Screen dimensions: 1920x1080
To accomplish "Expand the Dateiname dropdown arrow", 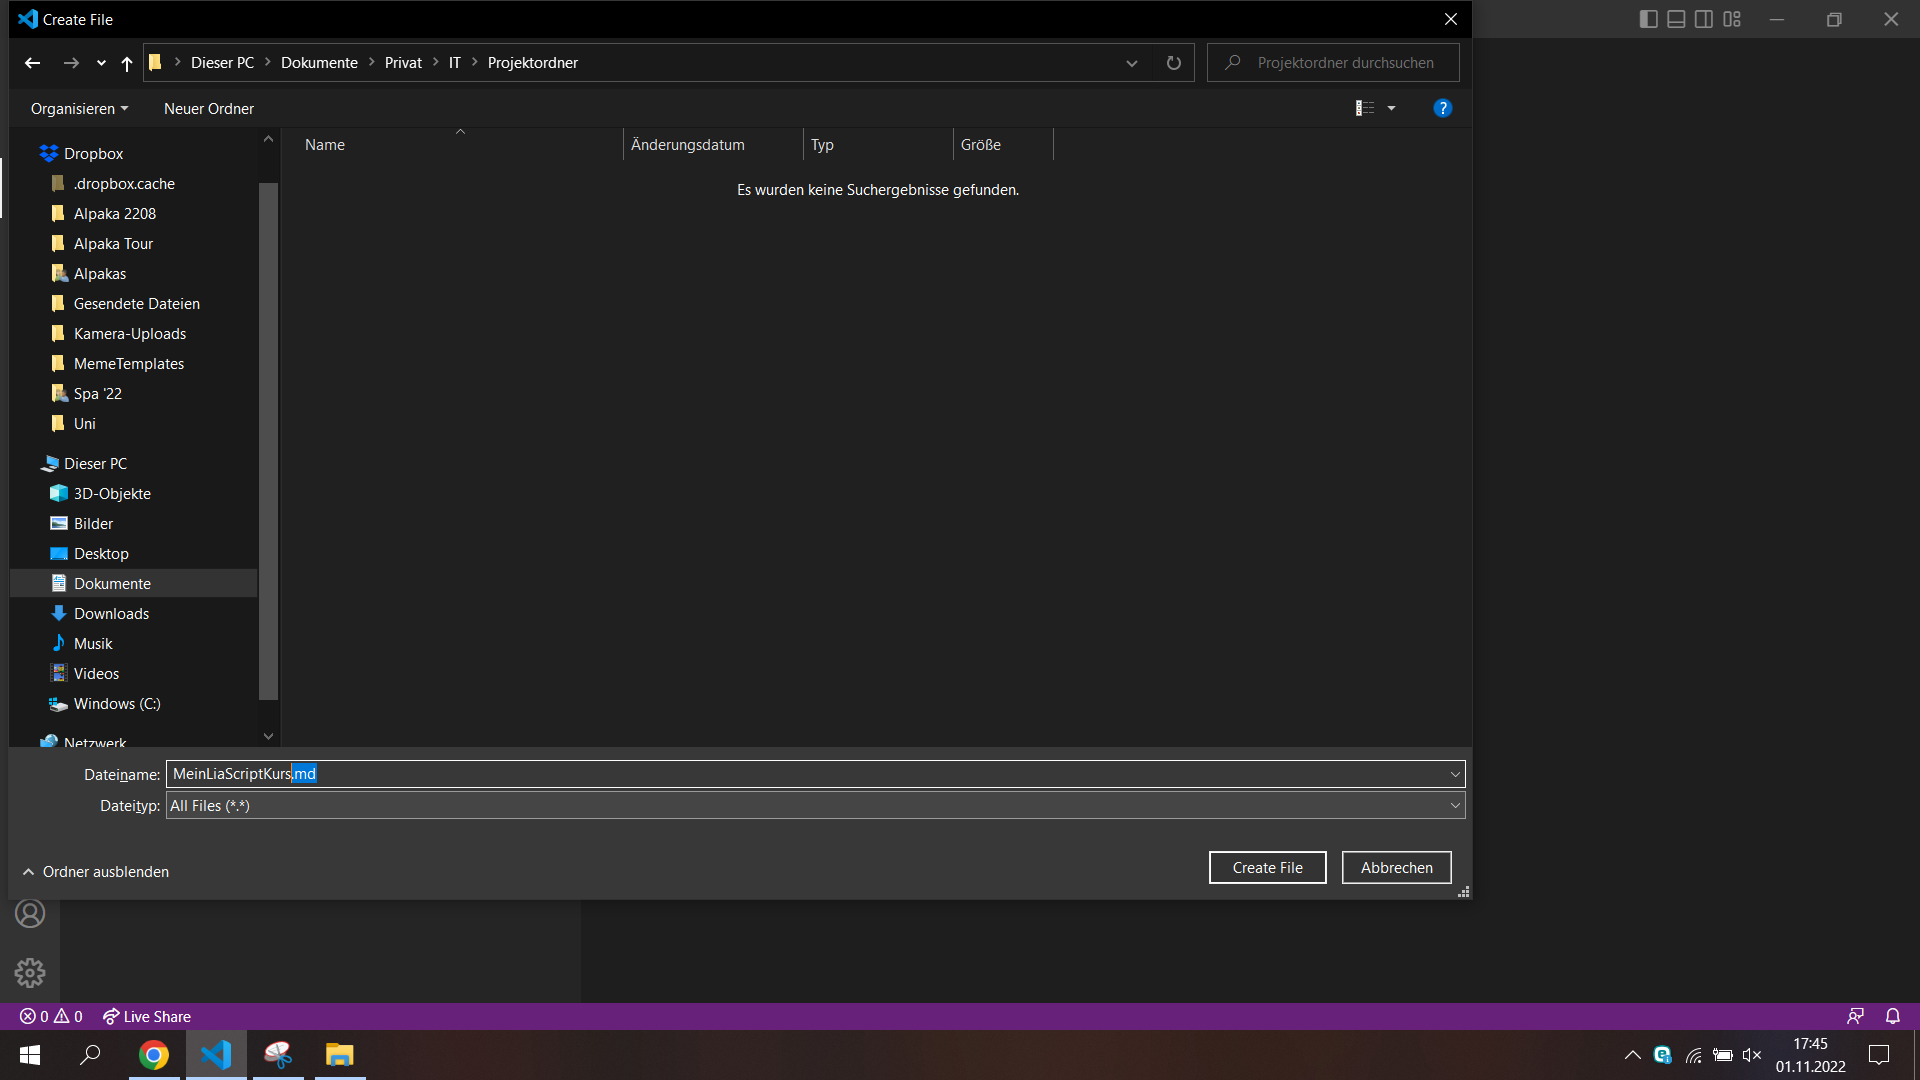I will coord(1453,774).
